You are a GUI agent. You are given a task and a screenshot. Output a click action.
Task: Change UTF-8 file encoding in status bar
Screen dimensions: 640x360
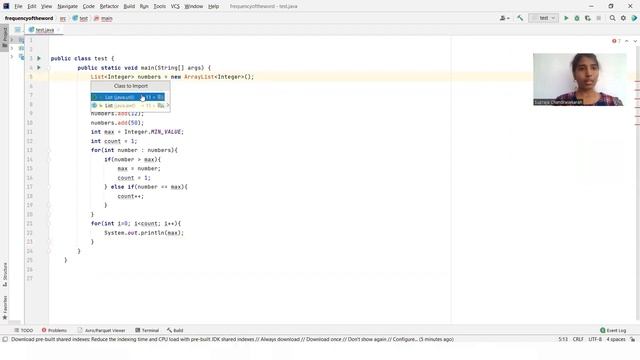(x=595, y=339)
